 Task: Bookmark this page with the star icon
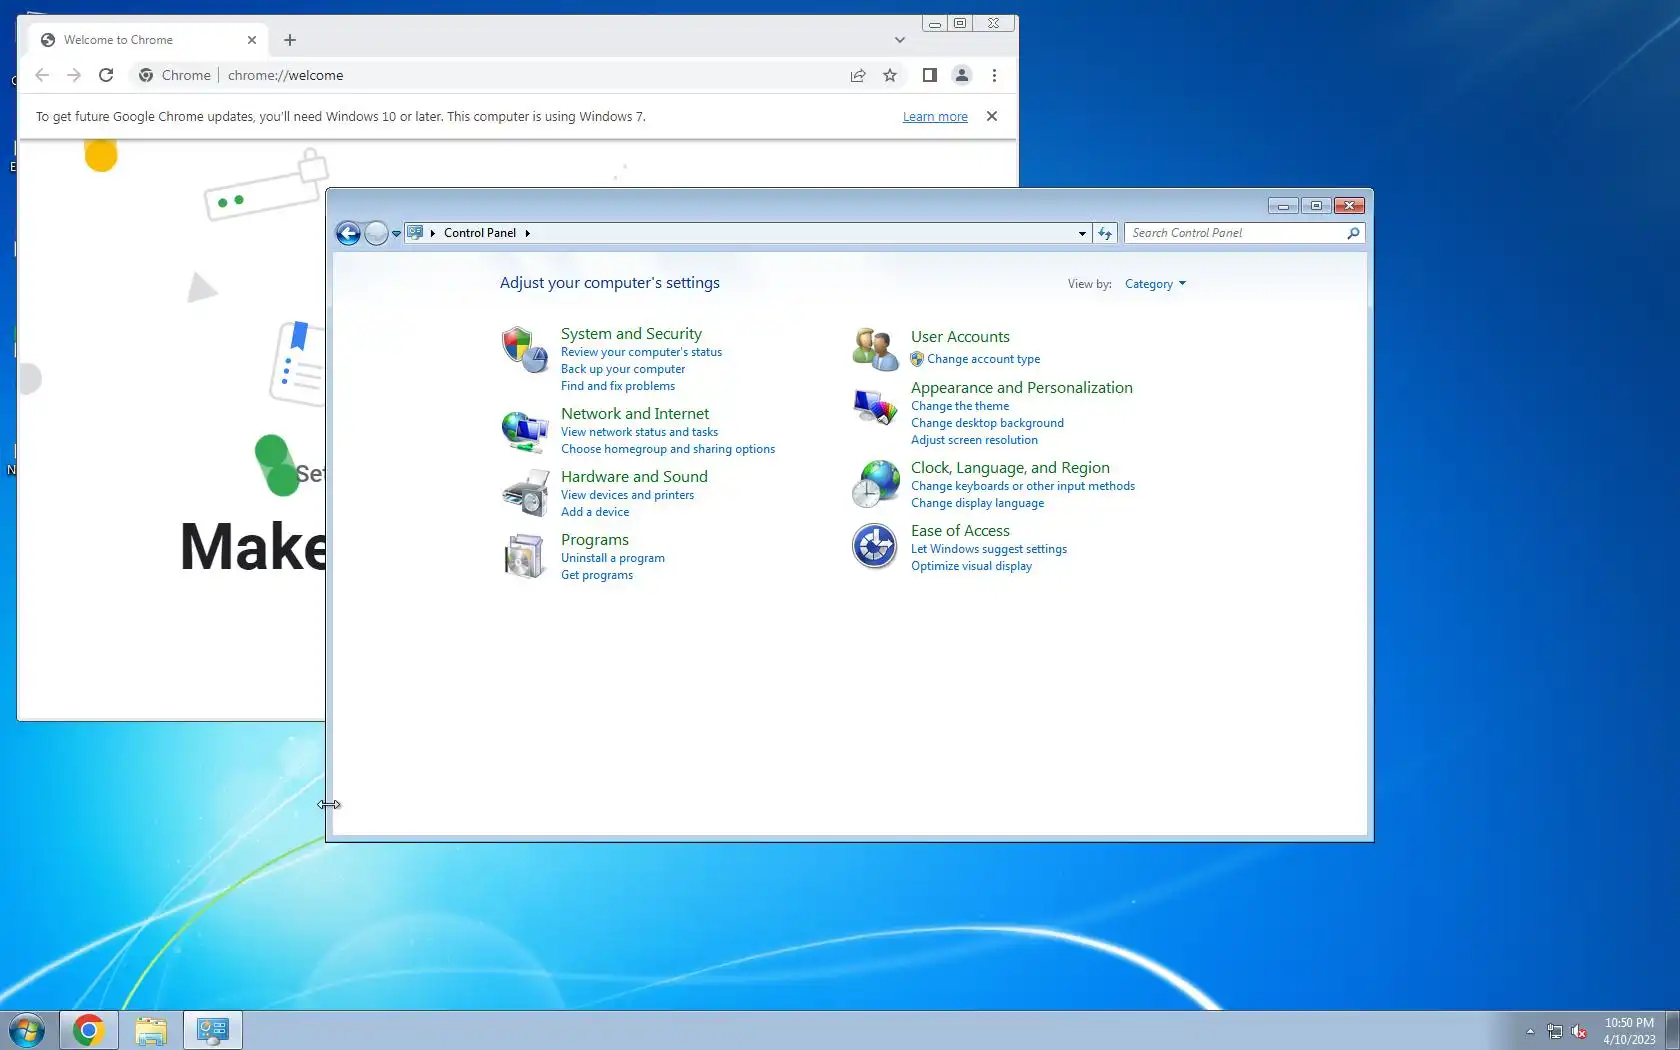click(890, 75)
